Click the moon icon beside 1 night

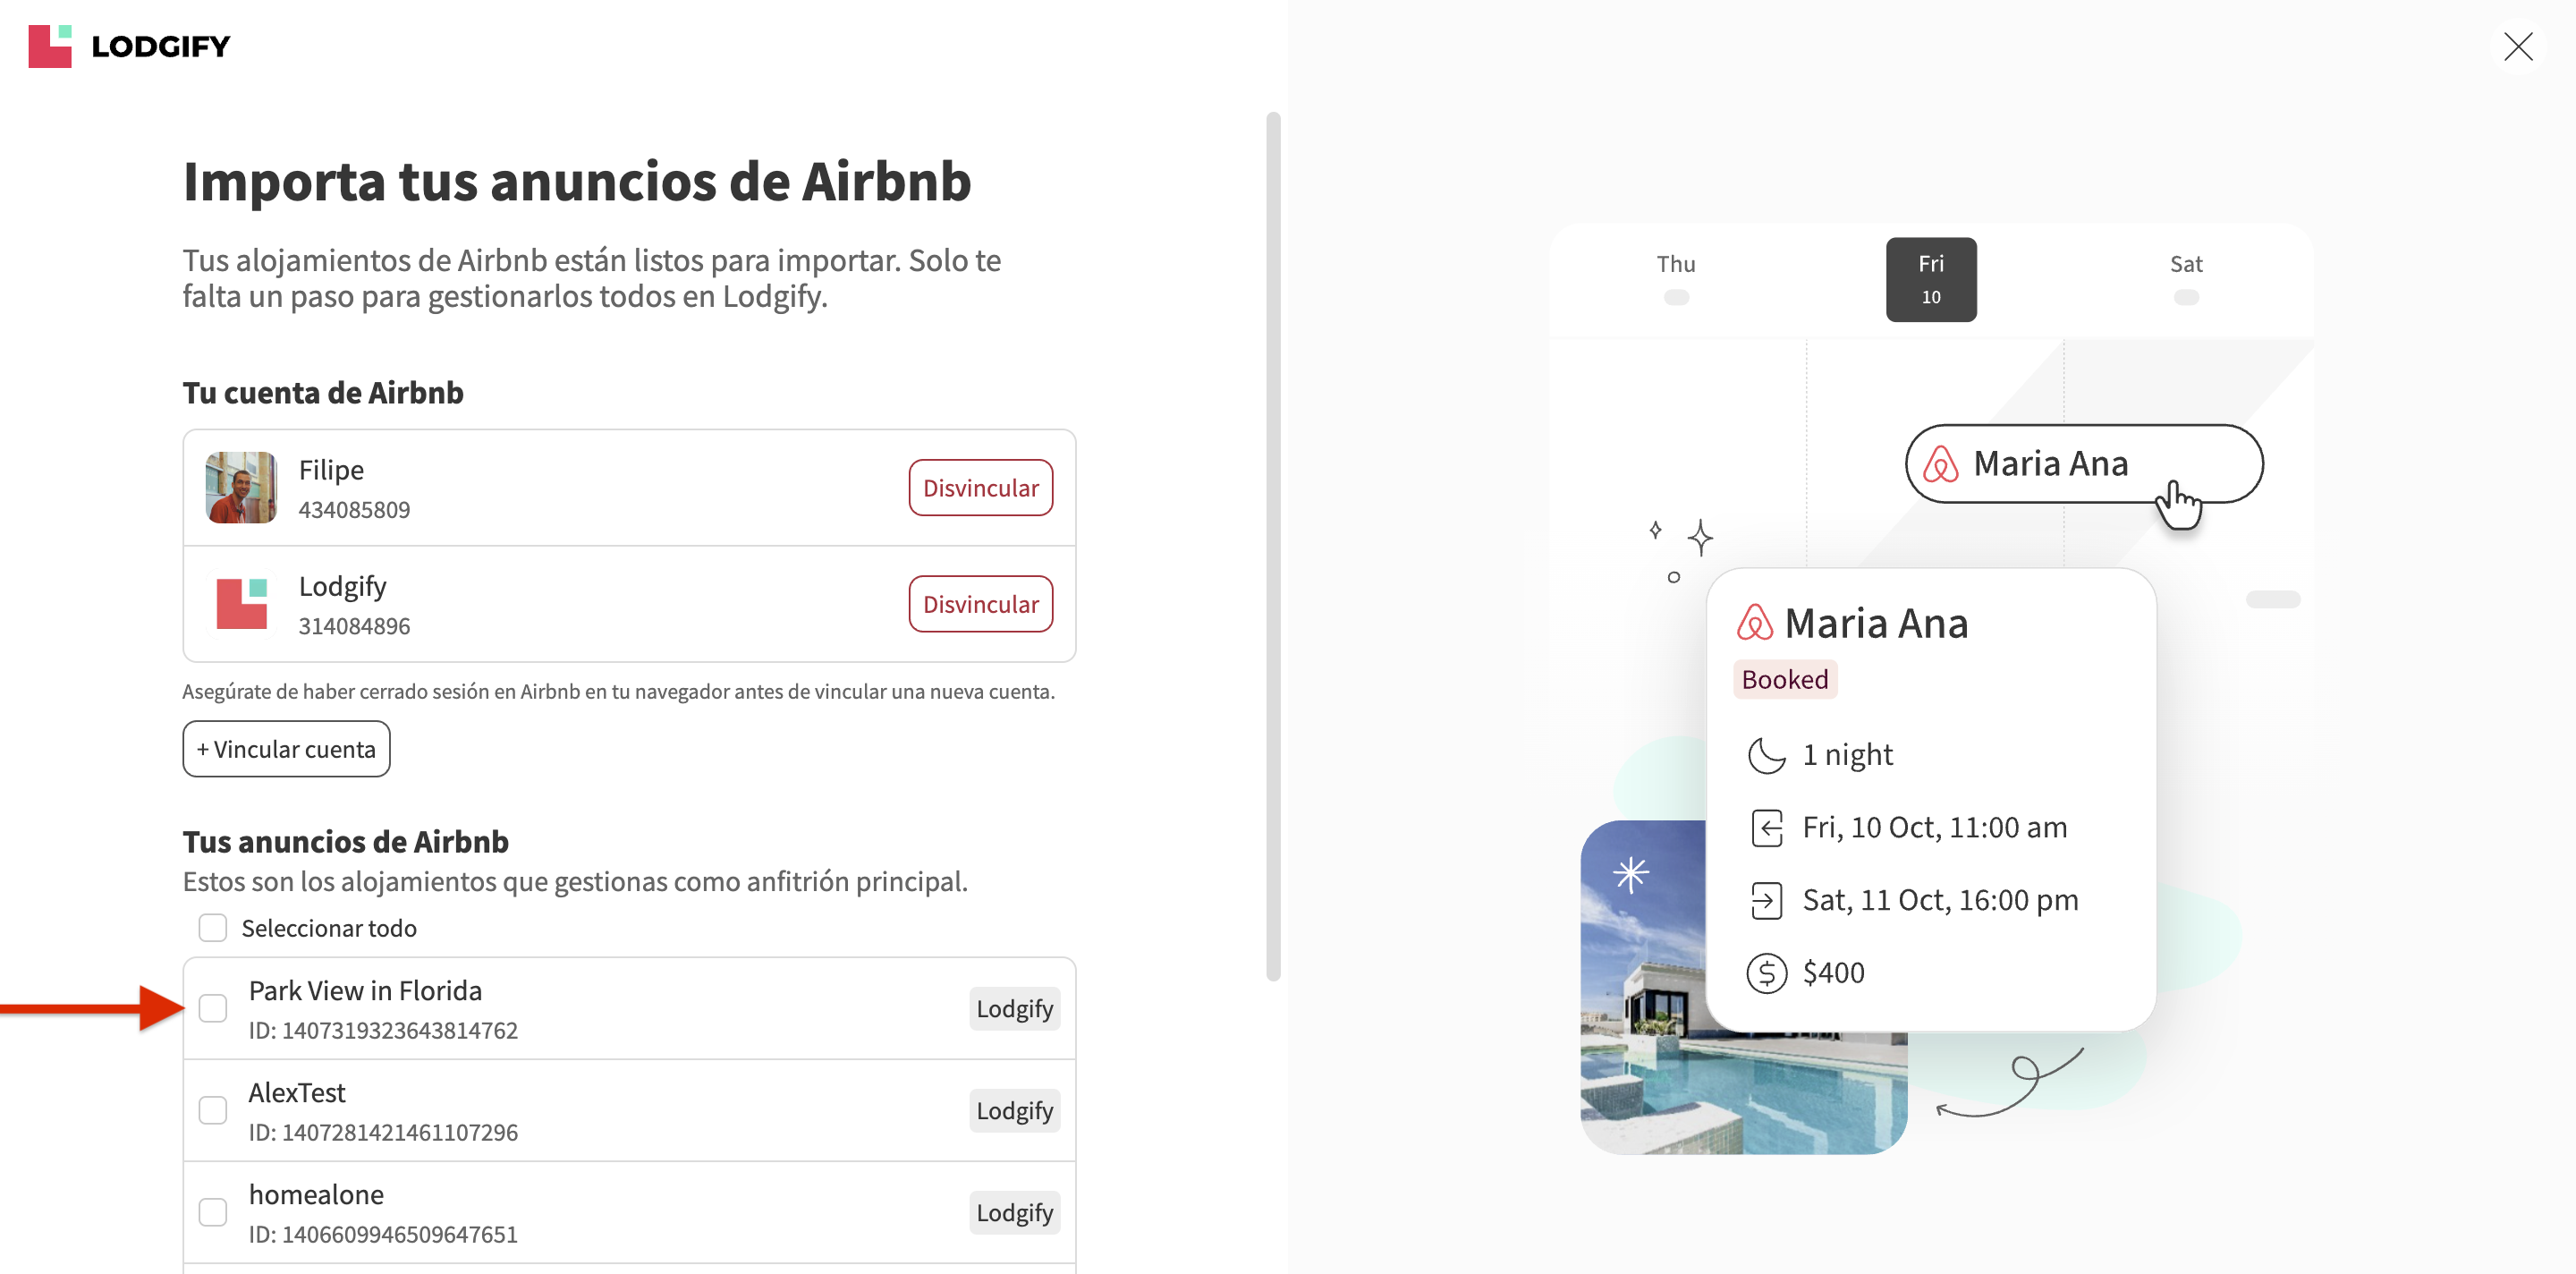click(1766, 755)
